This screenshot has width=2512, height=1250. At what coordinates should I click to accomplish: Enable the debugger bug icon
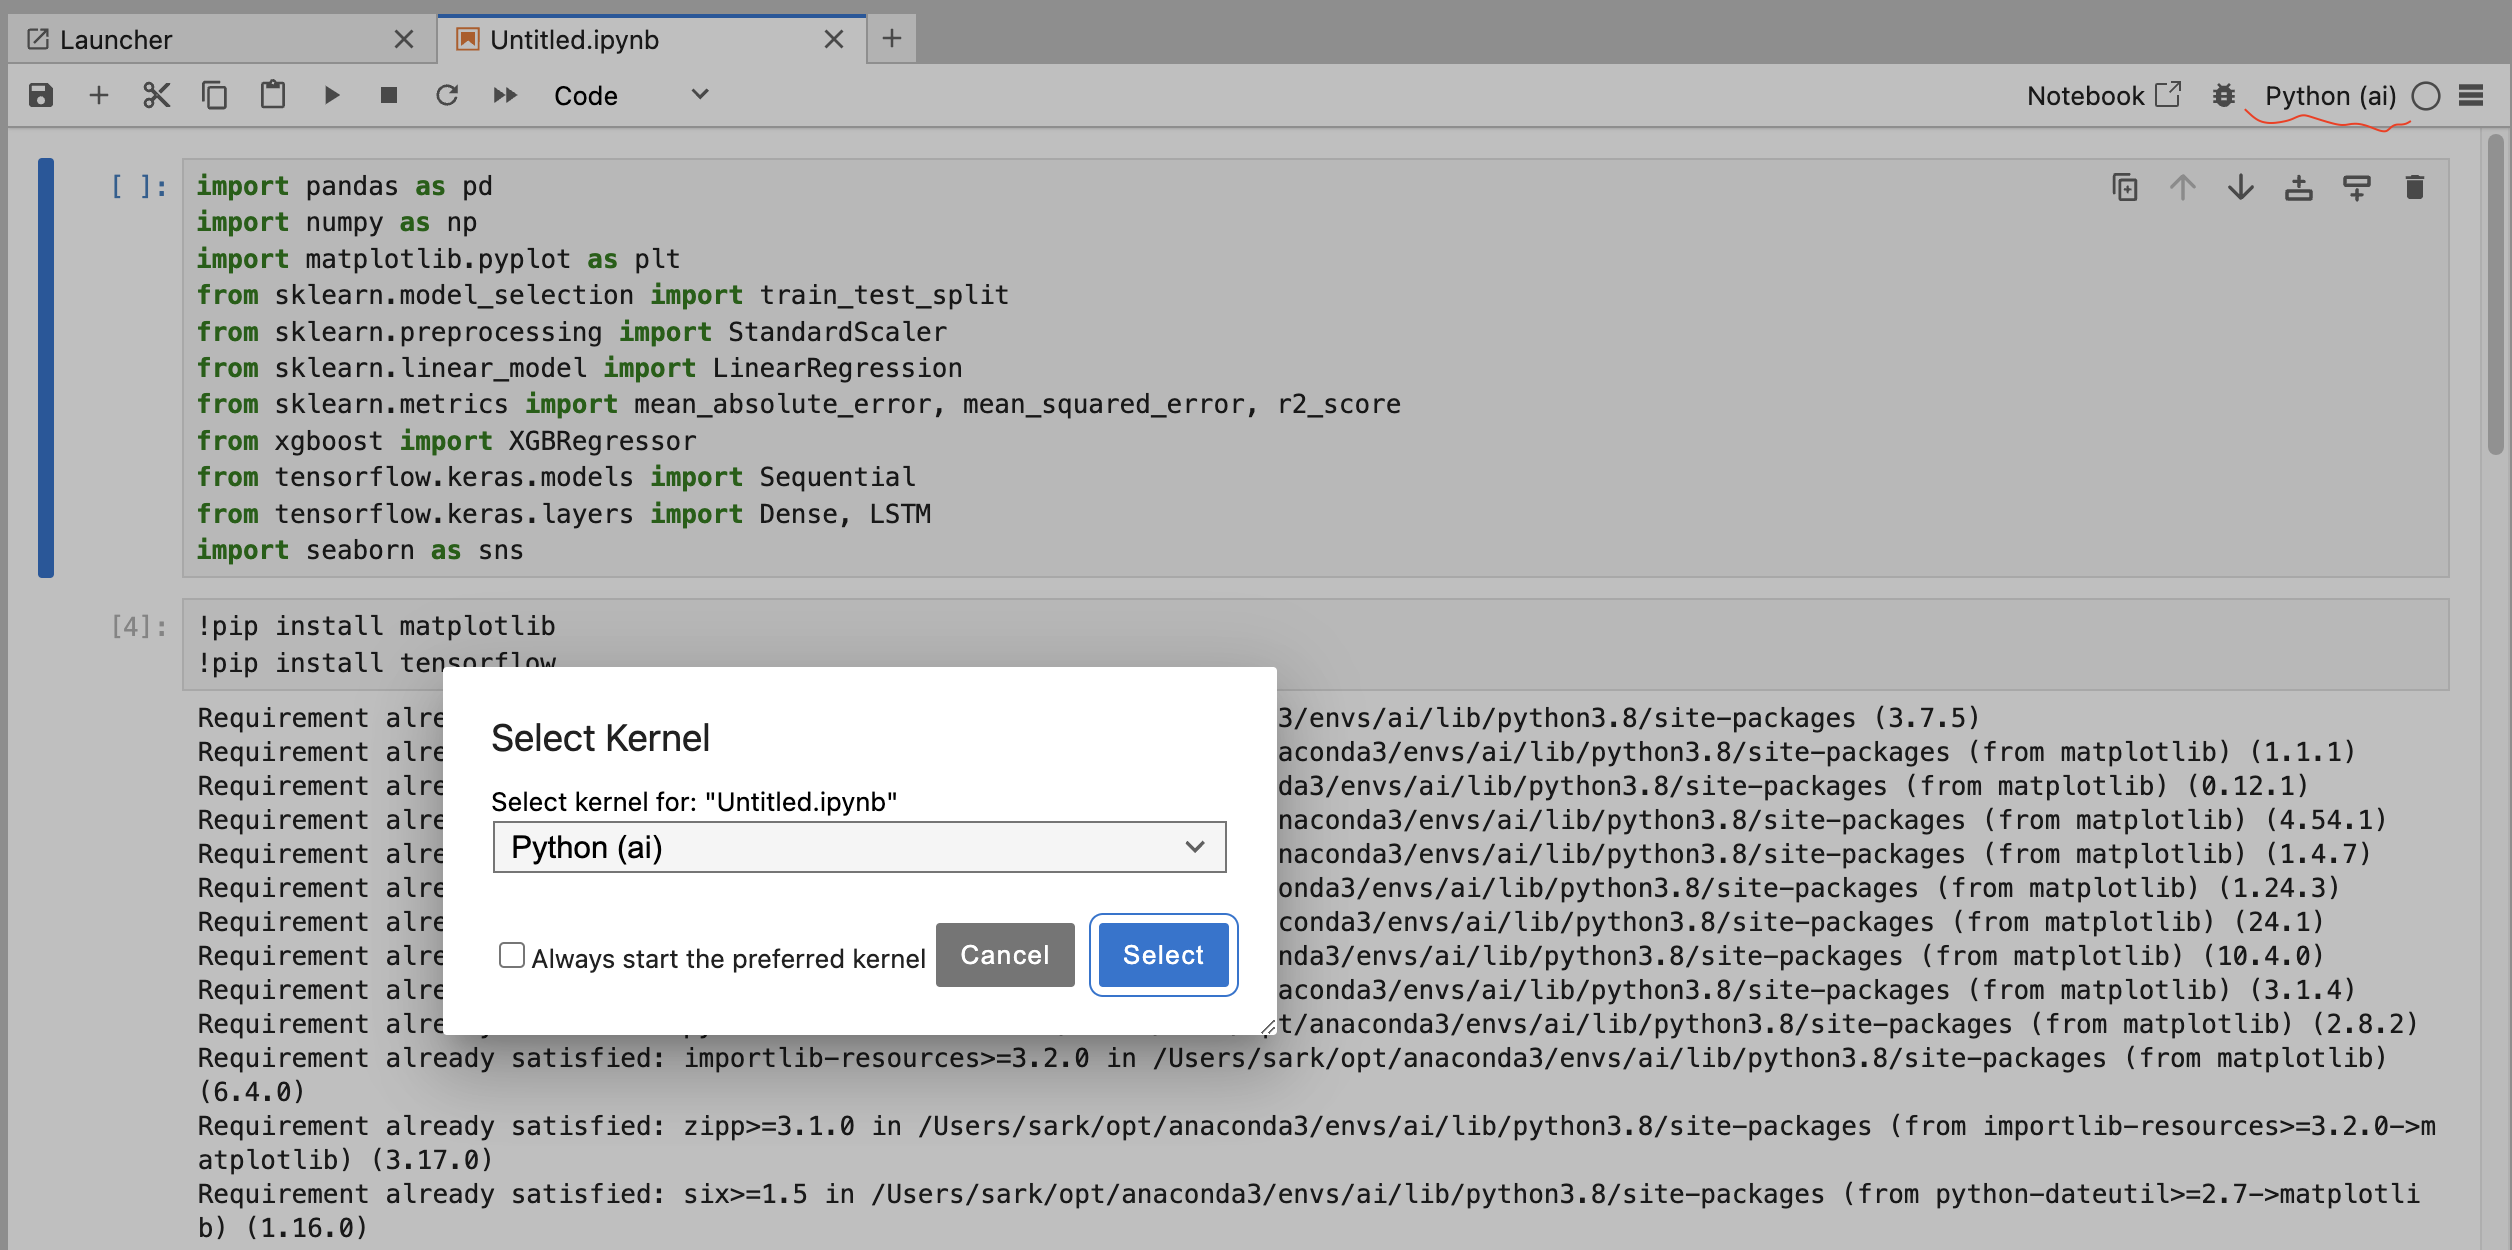2223,95
